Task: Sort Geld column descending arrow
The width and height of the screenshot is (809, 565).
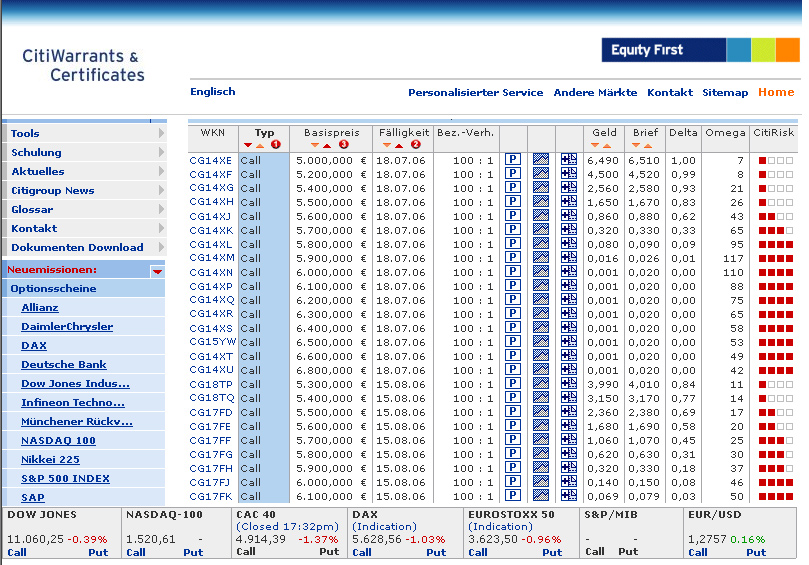Action: (593, 145)
